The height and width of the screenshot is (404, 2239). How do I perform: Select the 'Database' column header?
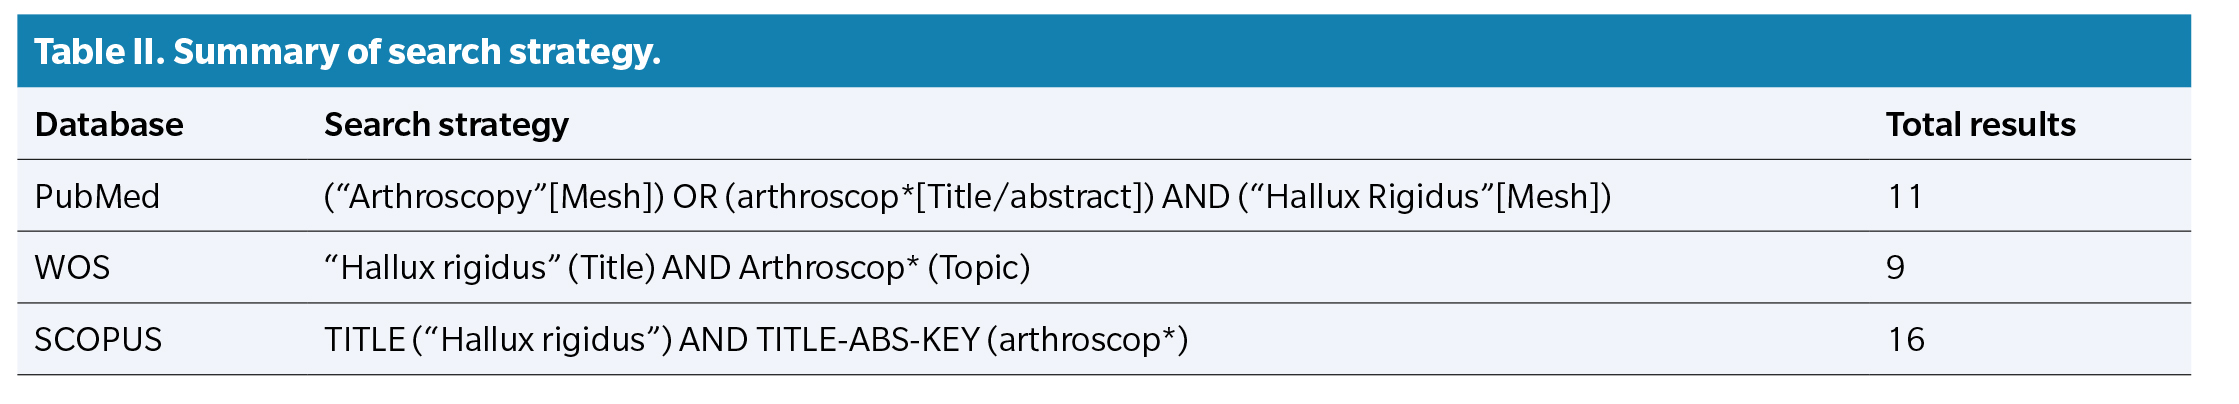(109, 124)
